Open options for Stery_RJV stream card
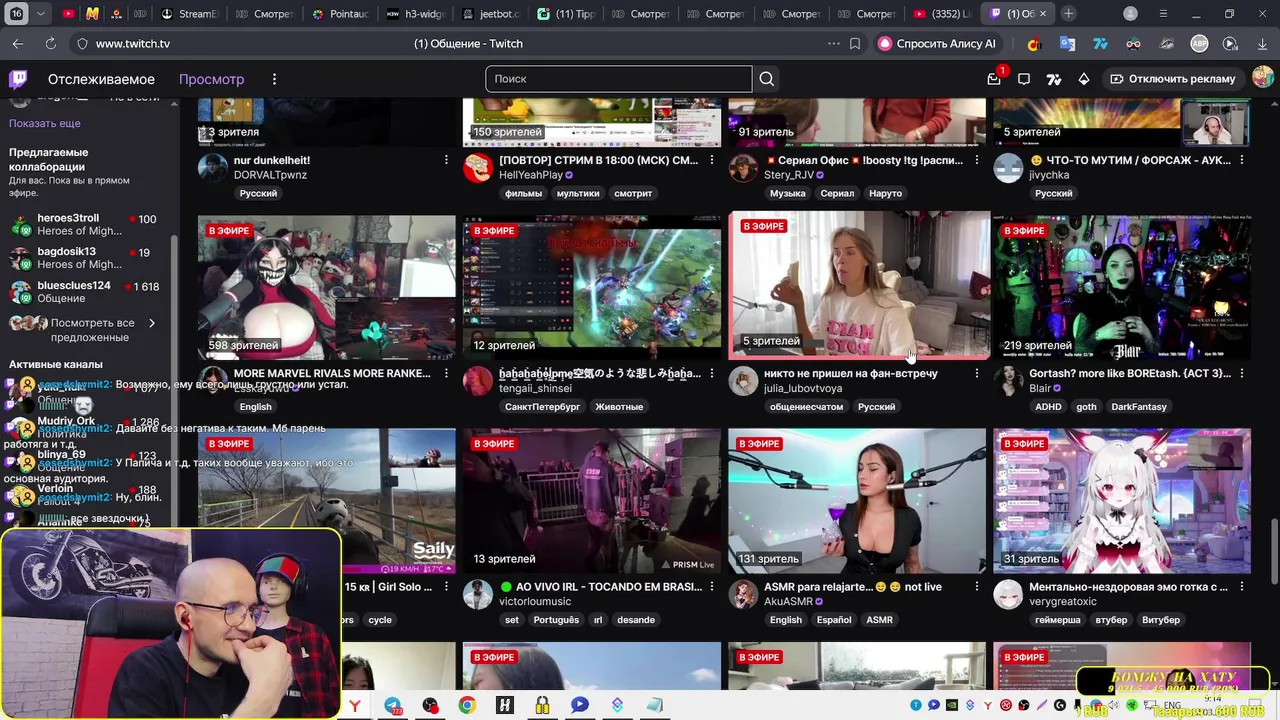The image size is (1280, 720). coord(977,160)
